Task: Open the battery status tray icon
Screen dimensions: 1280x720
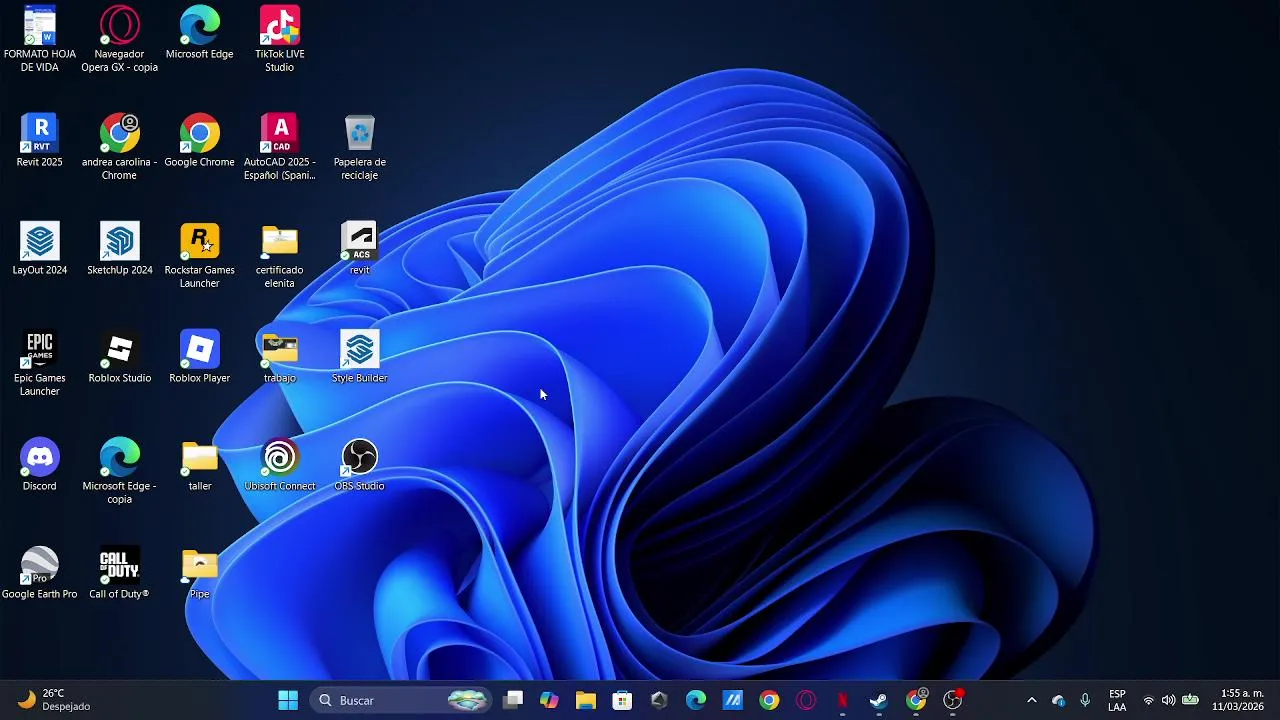Action: tap(1190, 700)
